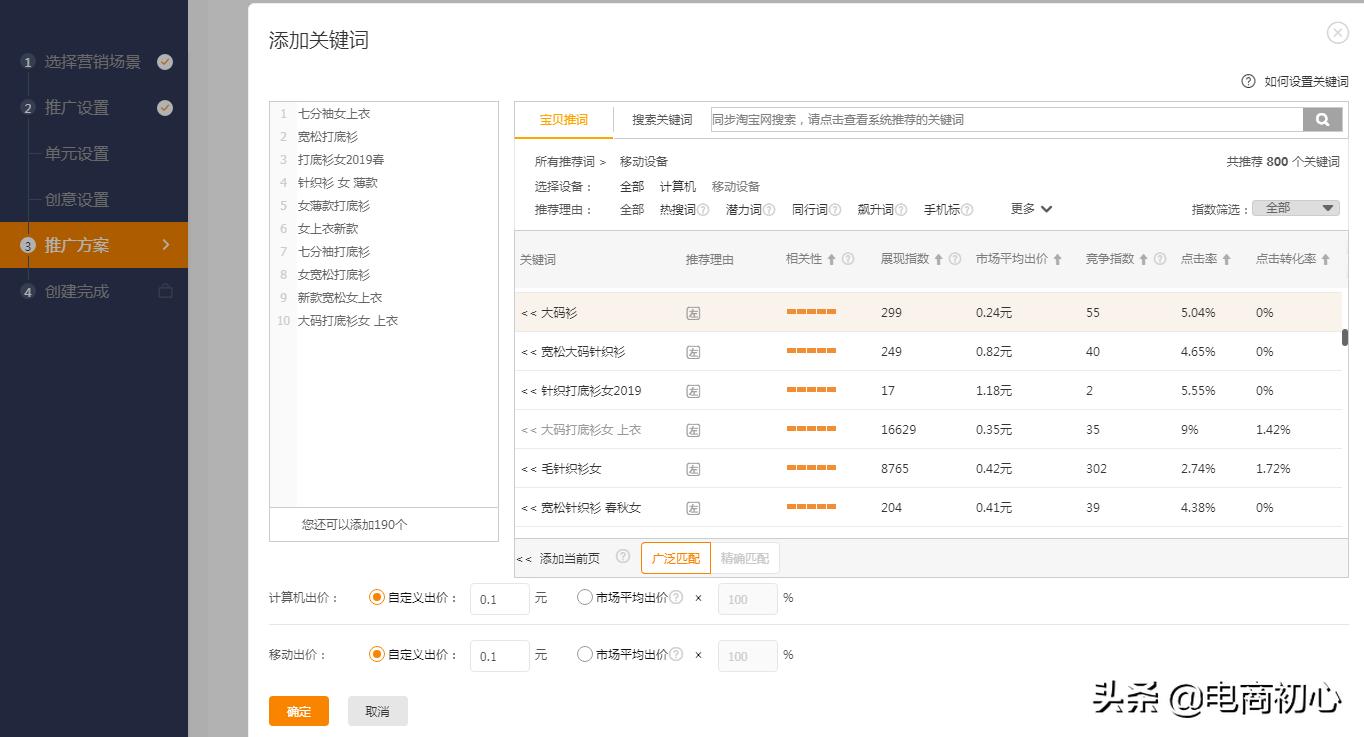Click the 左 tag icon beside 大码衫
This screenshot has height=737, width=1364.
click(x=694, y=311)
